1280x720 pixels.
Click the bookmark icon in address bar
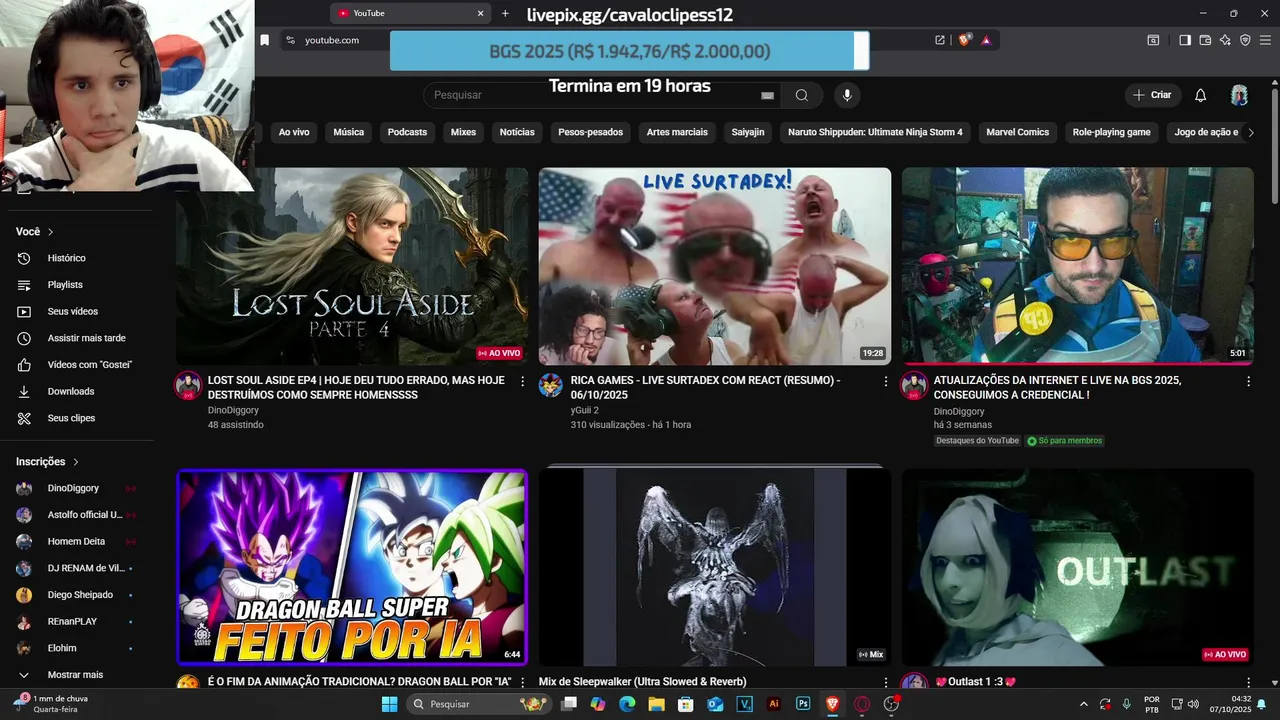point(264,40)
